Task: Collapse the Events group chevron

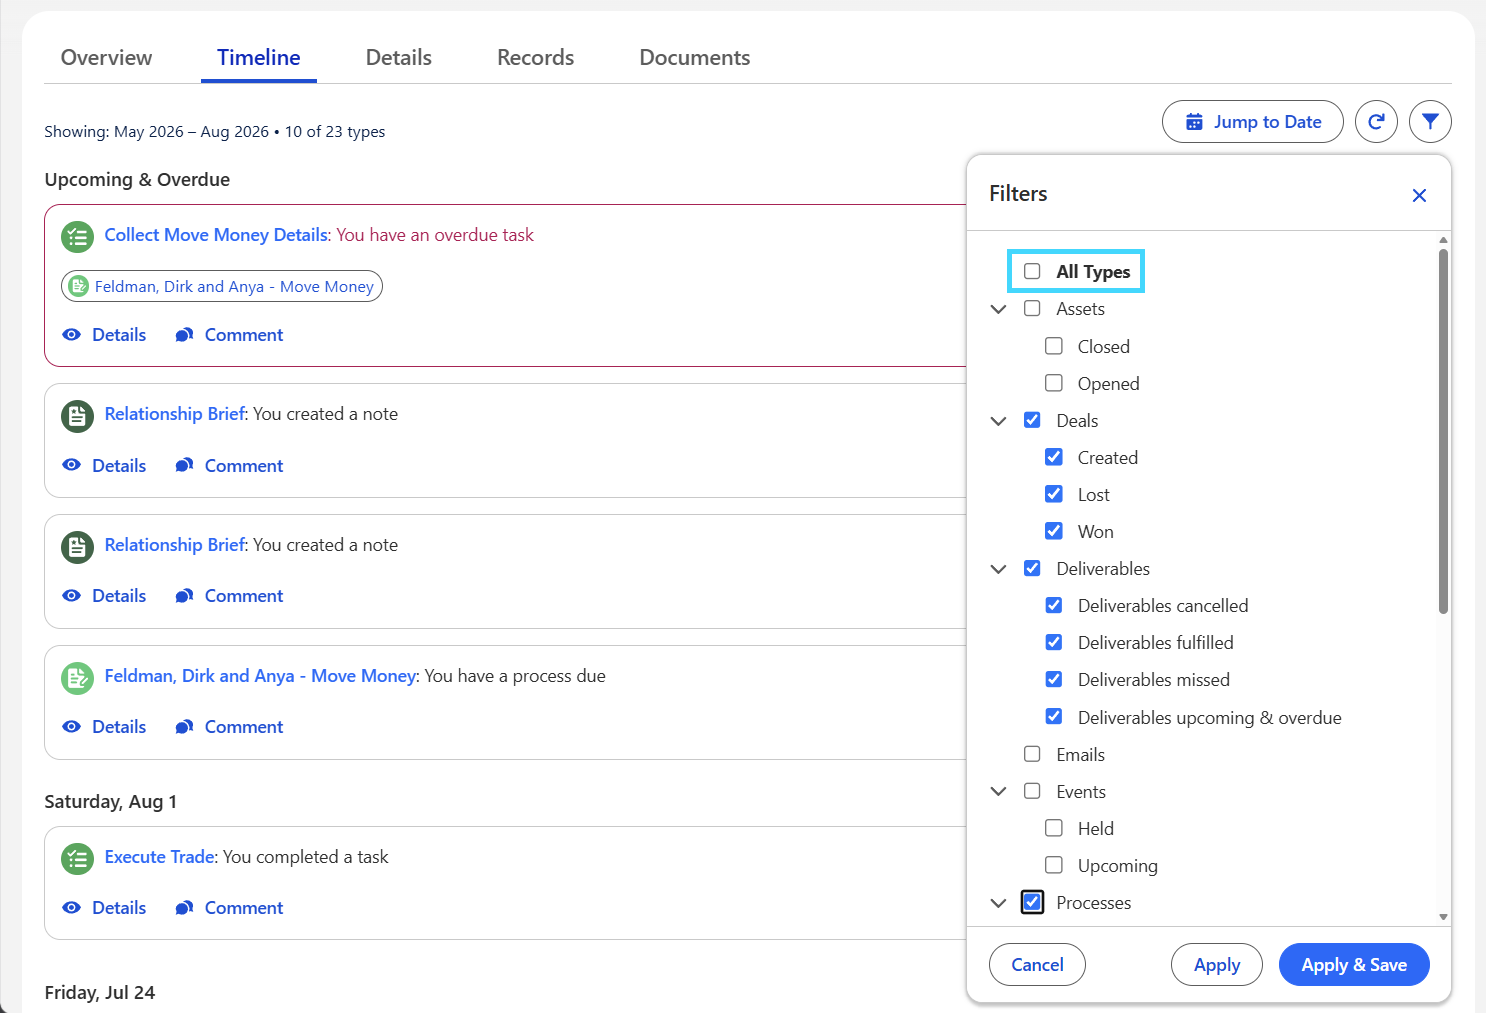Action: click(998, 791)
